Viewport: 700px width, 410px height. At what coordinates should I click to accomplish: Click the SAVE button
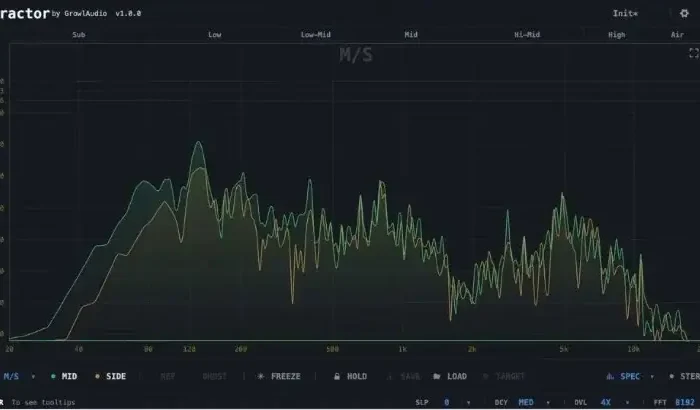tap(404, 377)
